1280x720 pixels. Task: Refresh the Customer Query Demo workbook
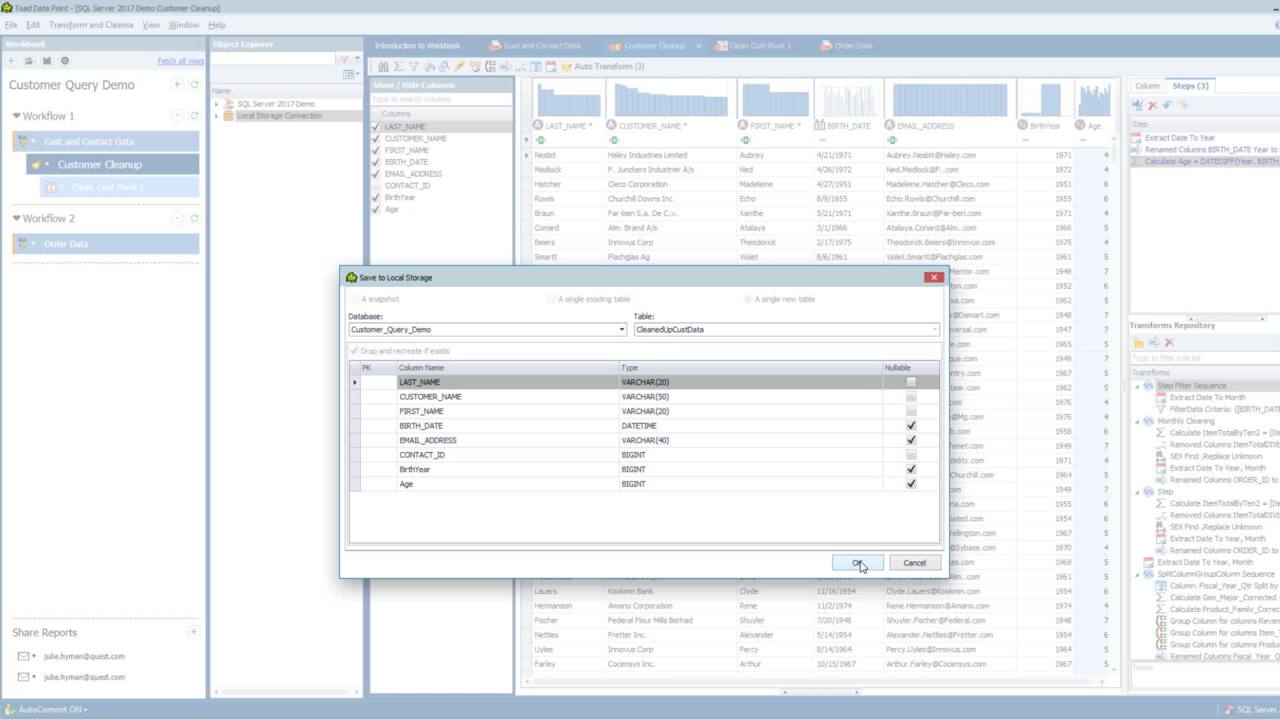pos(194,85)
